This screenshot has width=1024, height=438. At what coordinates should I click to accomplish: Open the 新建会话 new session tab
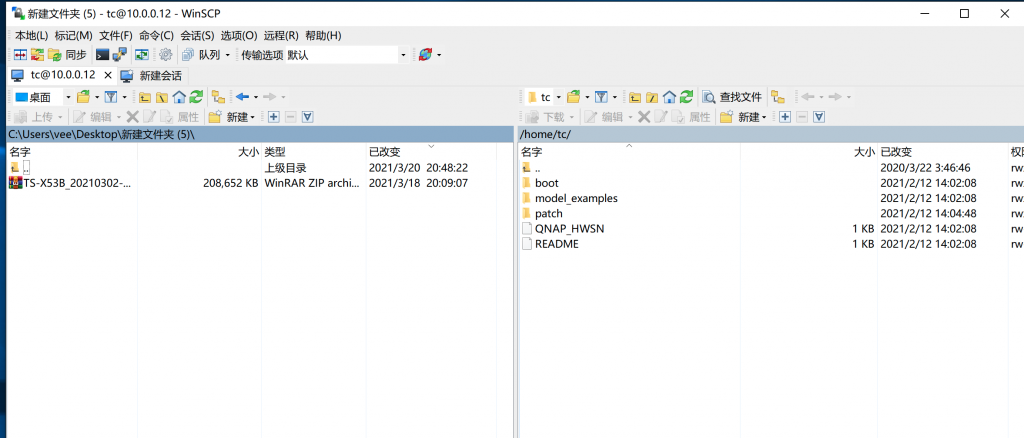[152, 75]
